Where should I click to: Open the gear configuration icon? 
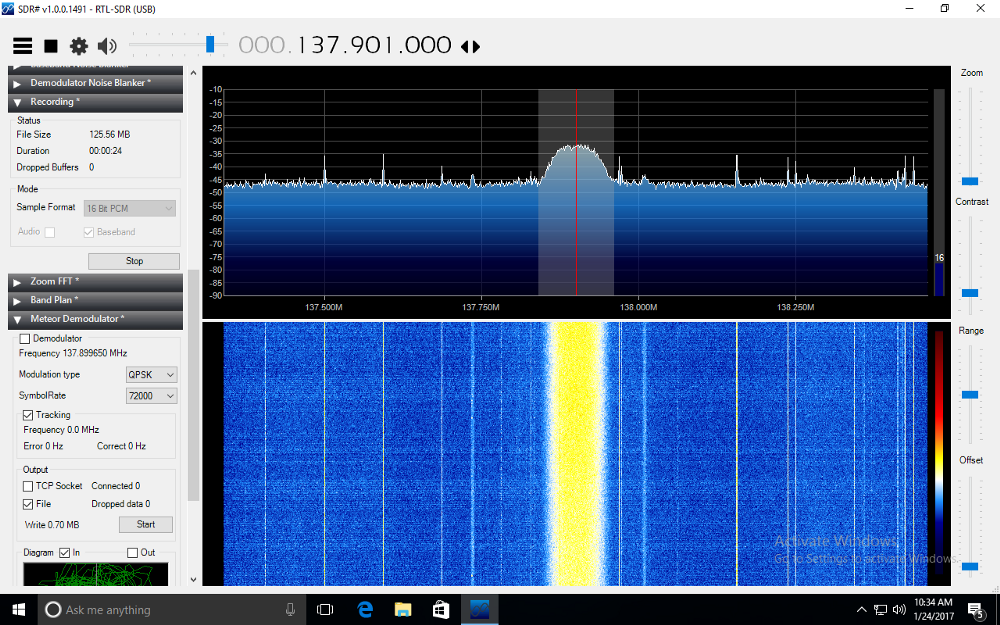coord(79,46)
